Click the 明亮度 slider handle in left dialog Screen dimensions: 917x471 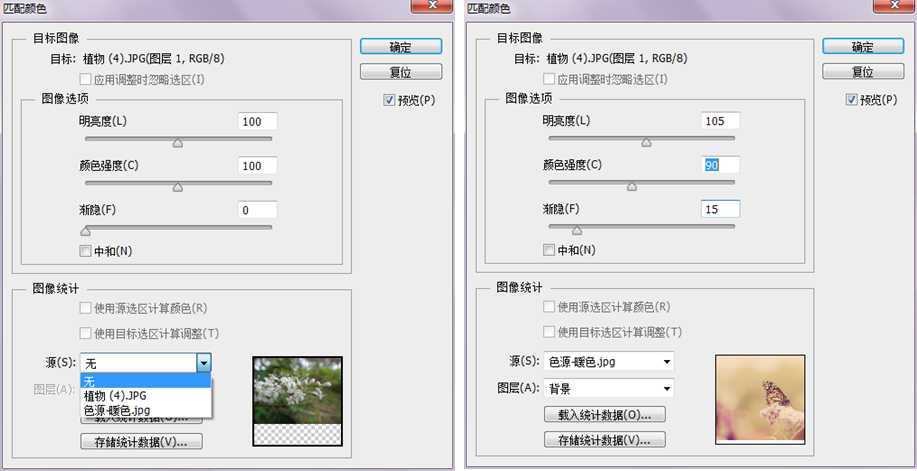tap(178, 143)
